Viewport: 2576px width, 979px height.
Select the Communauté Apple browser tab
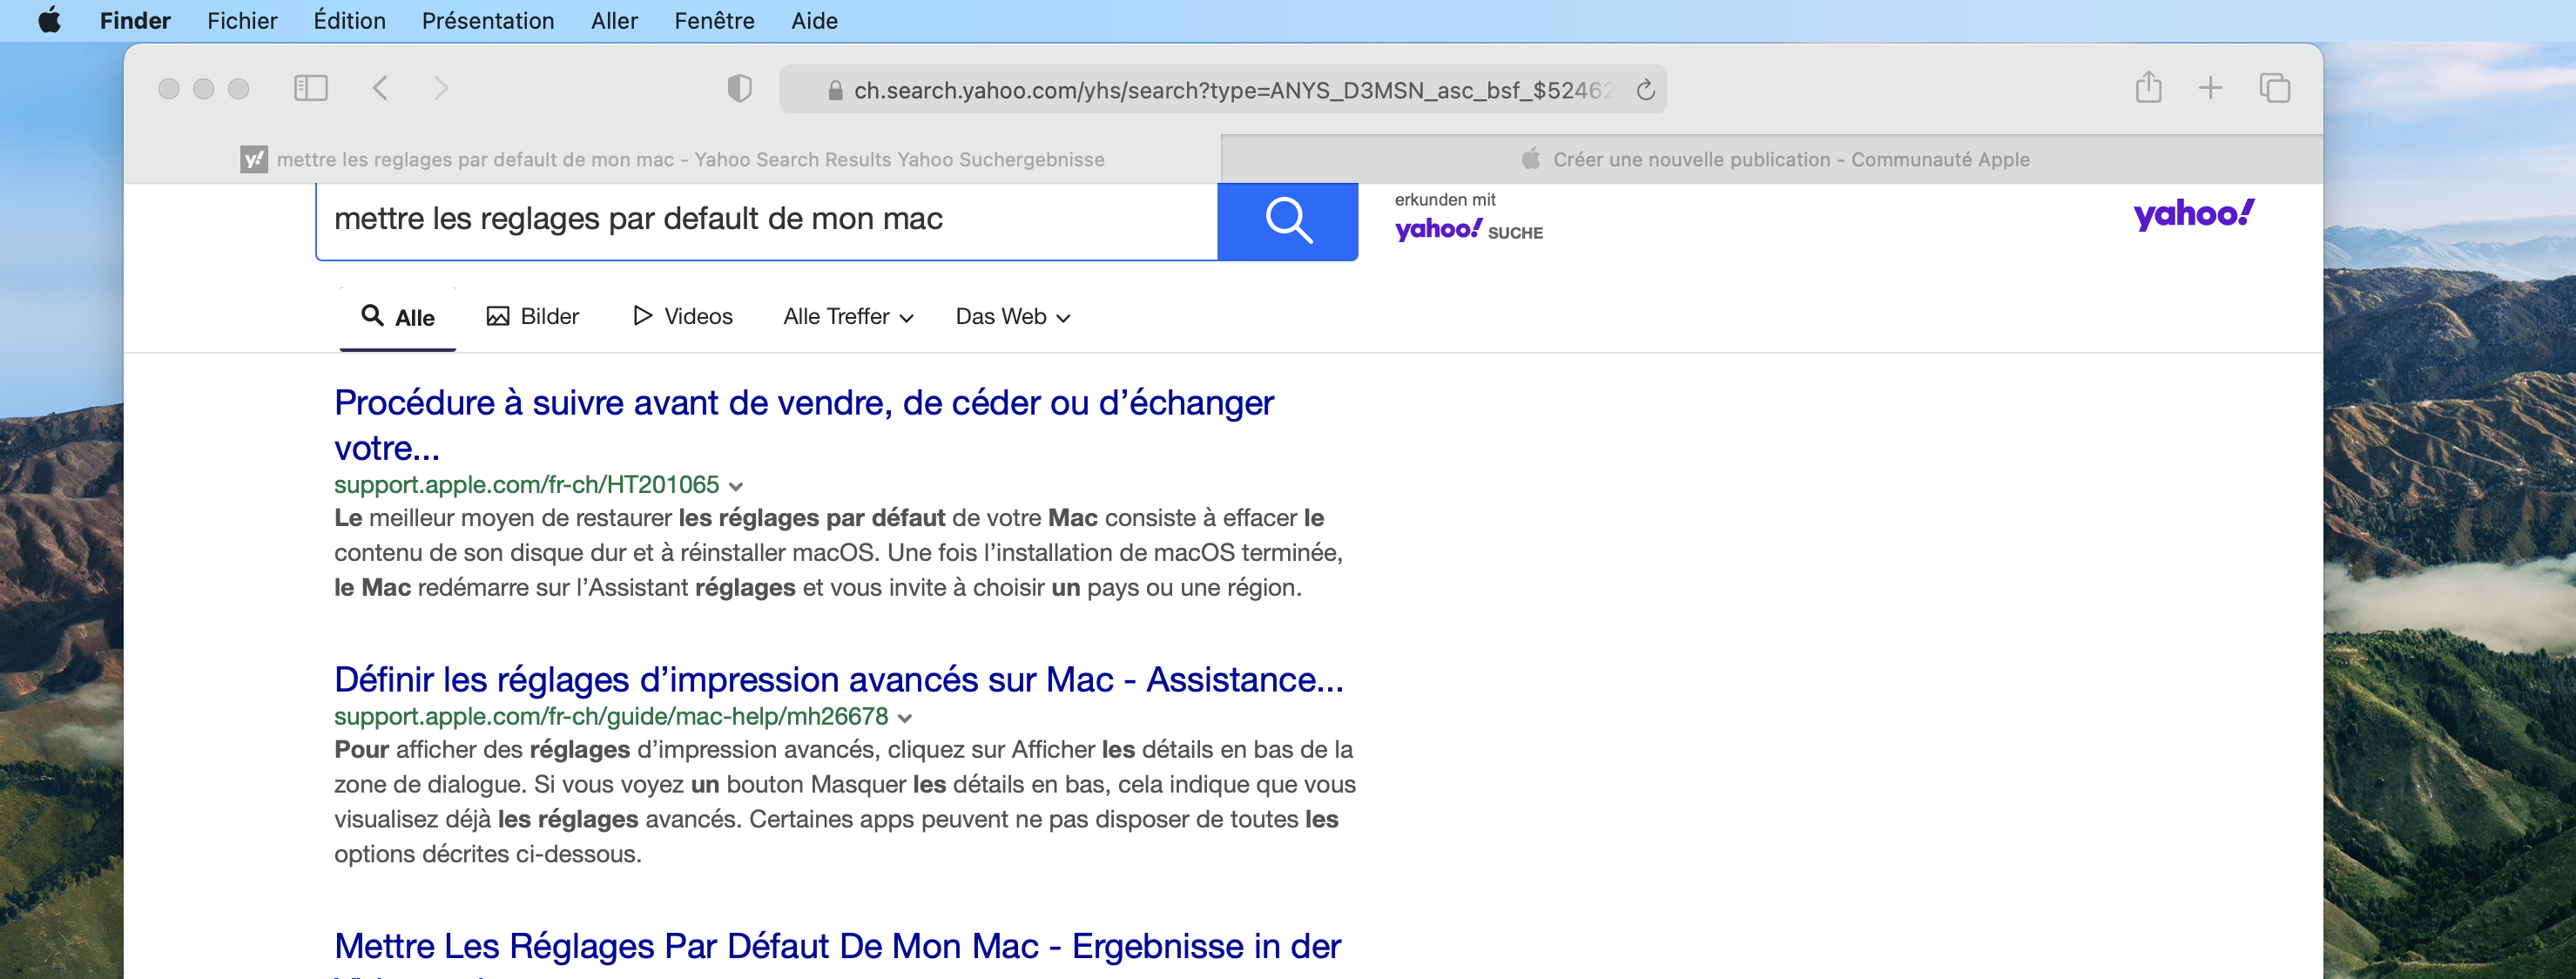[1773, 160]
